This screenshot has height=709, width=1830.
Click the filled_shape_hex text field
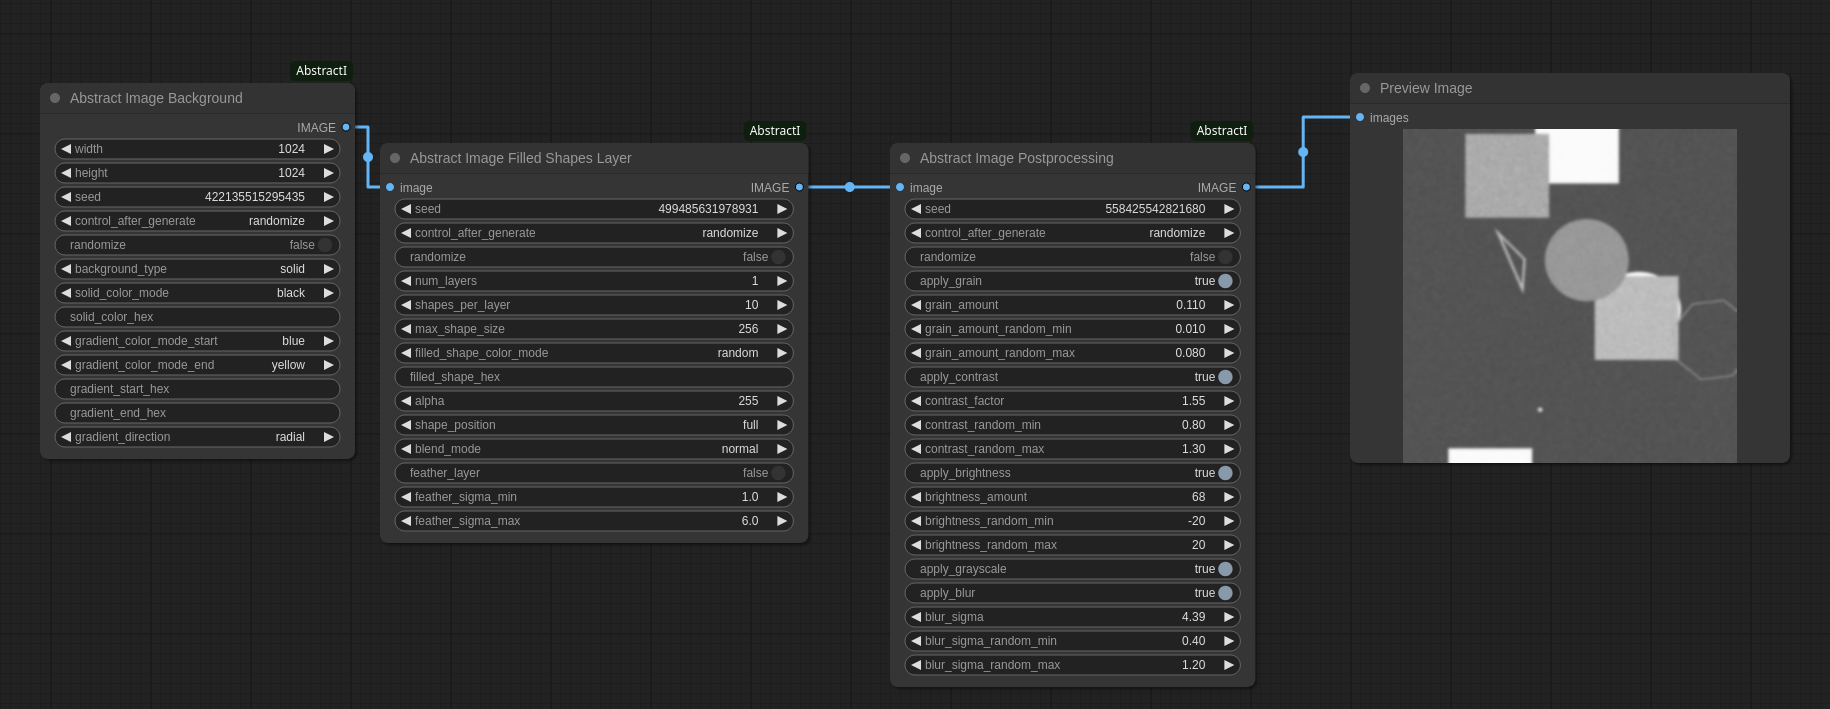click(594, 377)
